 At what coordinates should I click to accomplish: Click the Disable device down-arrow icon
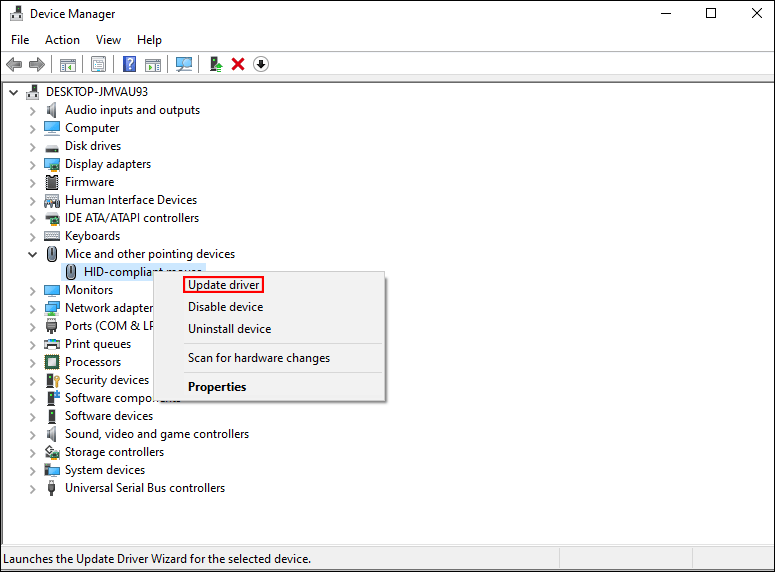click(x=261, y=64)
